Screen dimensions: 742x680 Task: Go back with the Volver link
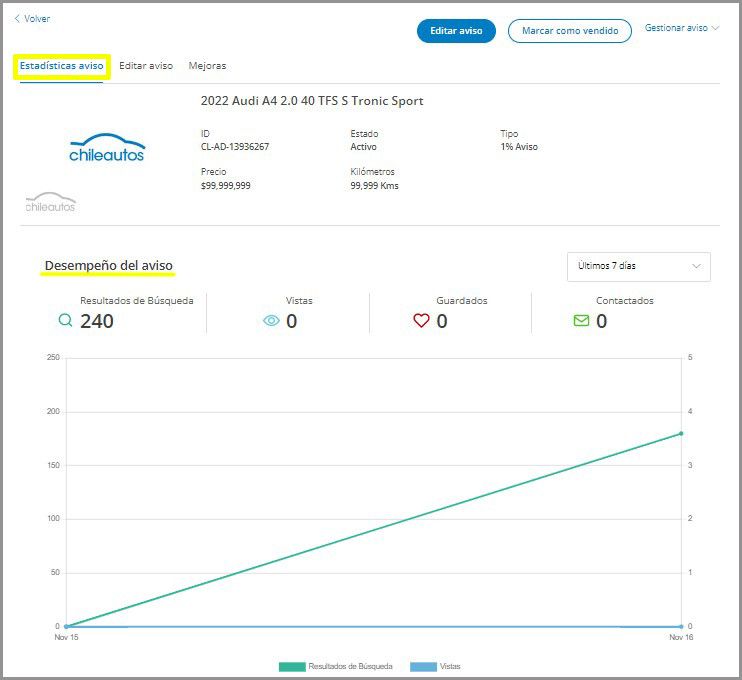click(x=32, y=19)
